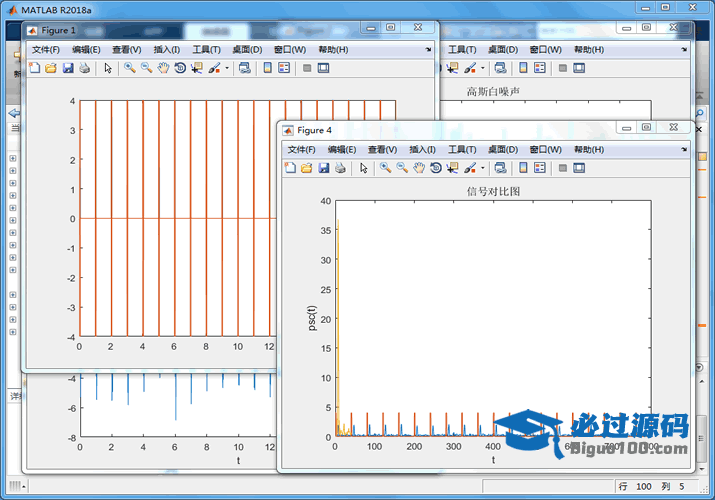Enable Data Cursor tool in Figure 4
This screenshot has height=500, width=715.
coord(452,168)
